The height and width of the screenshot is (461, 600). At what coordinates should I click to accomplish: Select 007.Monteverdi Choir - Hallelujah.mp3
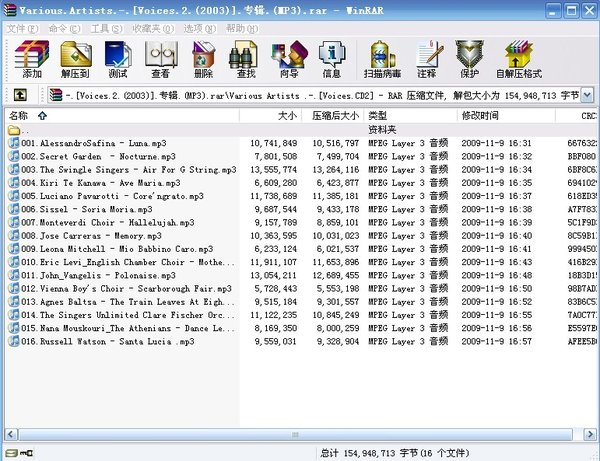[108, 222]
